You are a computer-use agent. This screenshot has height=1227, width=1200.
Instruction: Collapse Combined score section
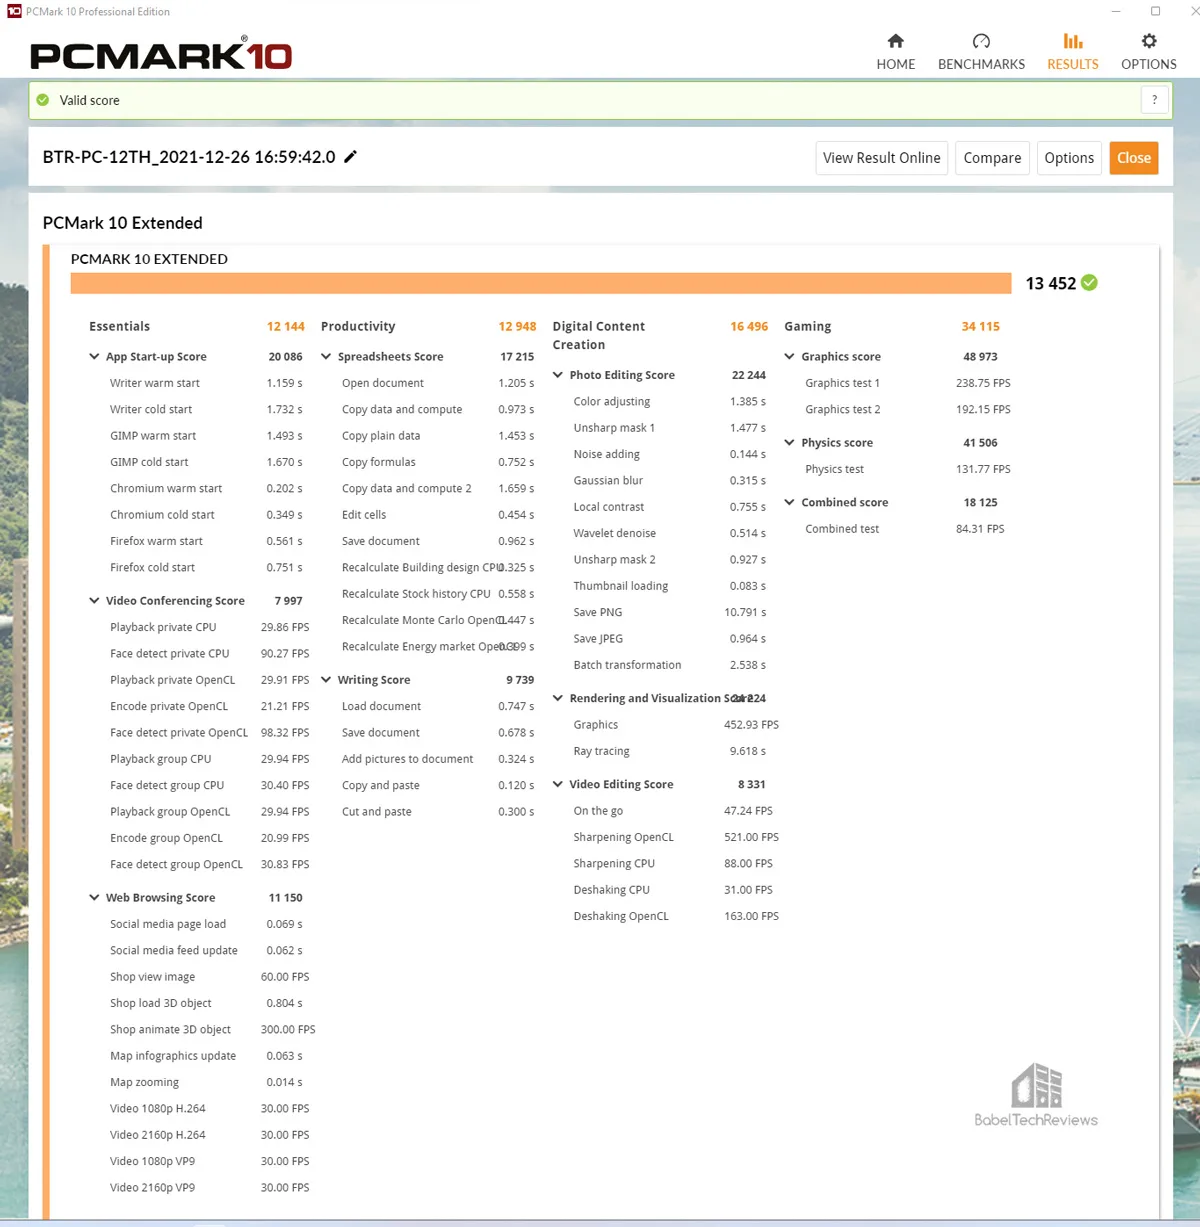click(790, 503)
